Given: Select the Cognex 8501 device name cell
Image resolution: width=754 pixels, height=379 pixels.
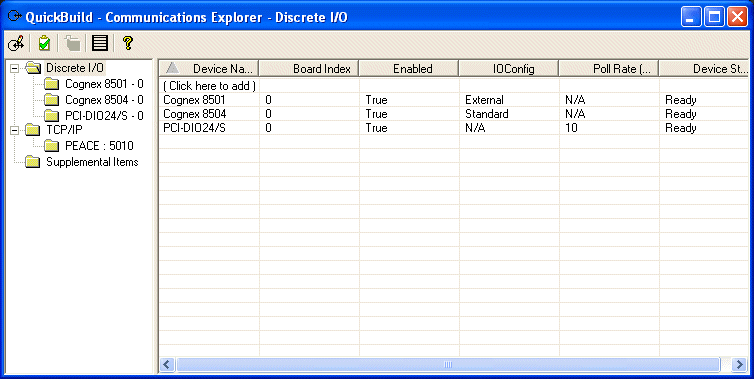Looking at the screenshot, I should pos(210,100).
